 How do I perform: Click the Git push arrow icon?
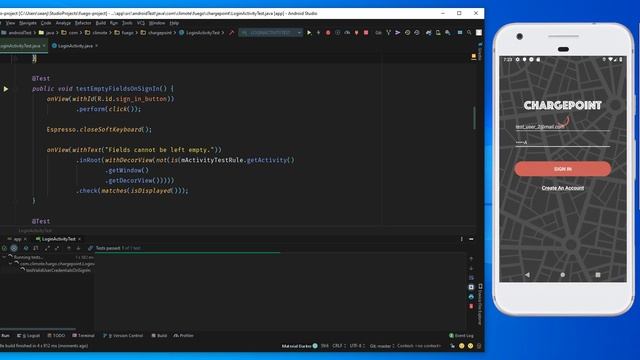pyautogui.click(x=398, y=33)
